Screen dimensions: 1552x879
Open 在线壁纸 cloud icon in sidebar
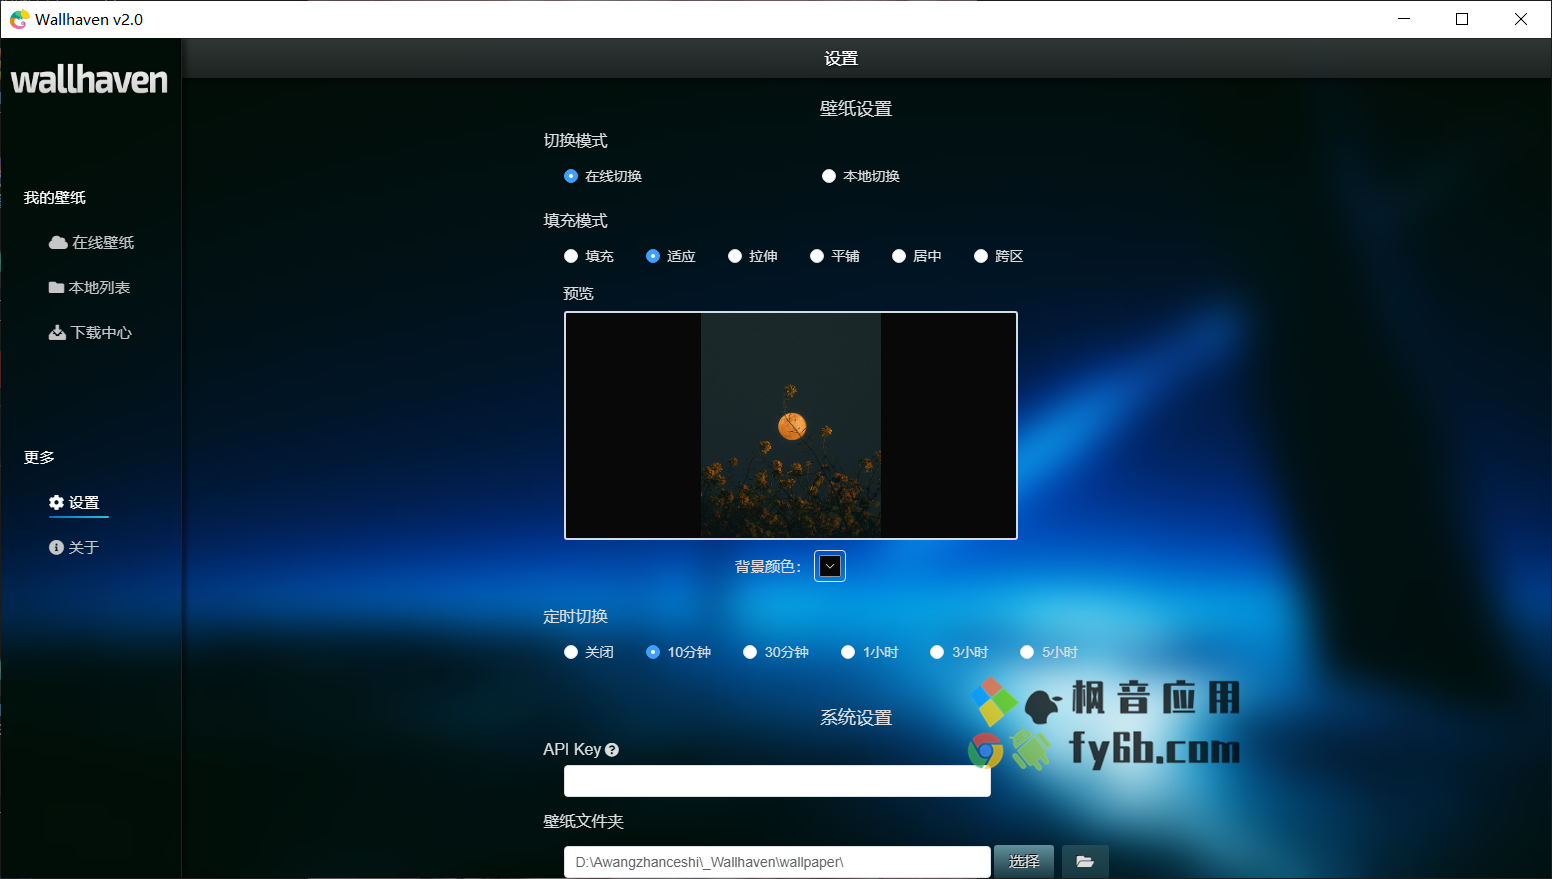click(x=58, y=242)
